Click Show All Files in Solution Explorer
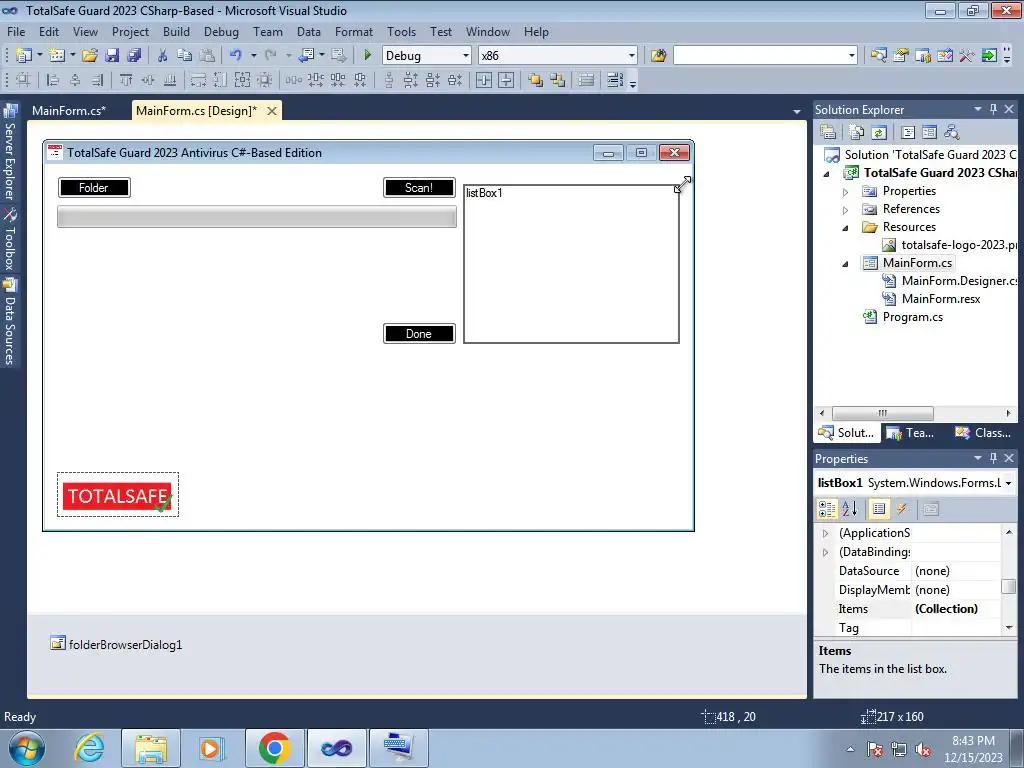The height and width of the screenshot is (768, 1024). 857,133
